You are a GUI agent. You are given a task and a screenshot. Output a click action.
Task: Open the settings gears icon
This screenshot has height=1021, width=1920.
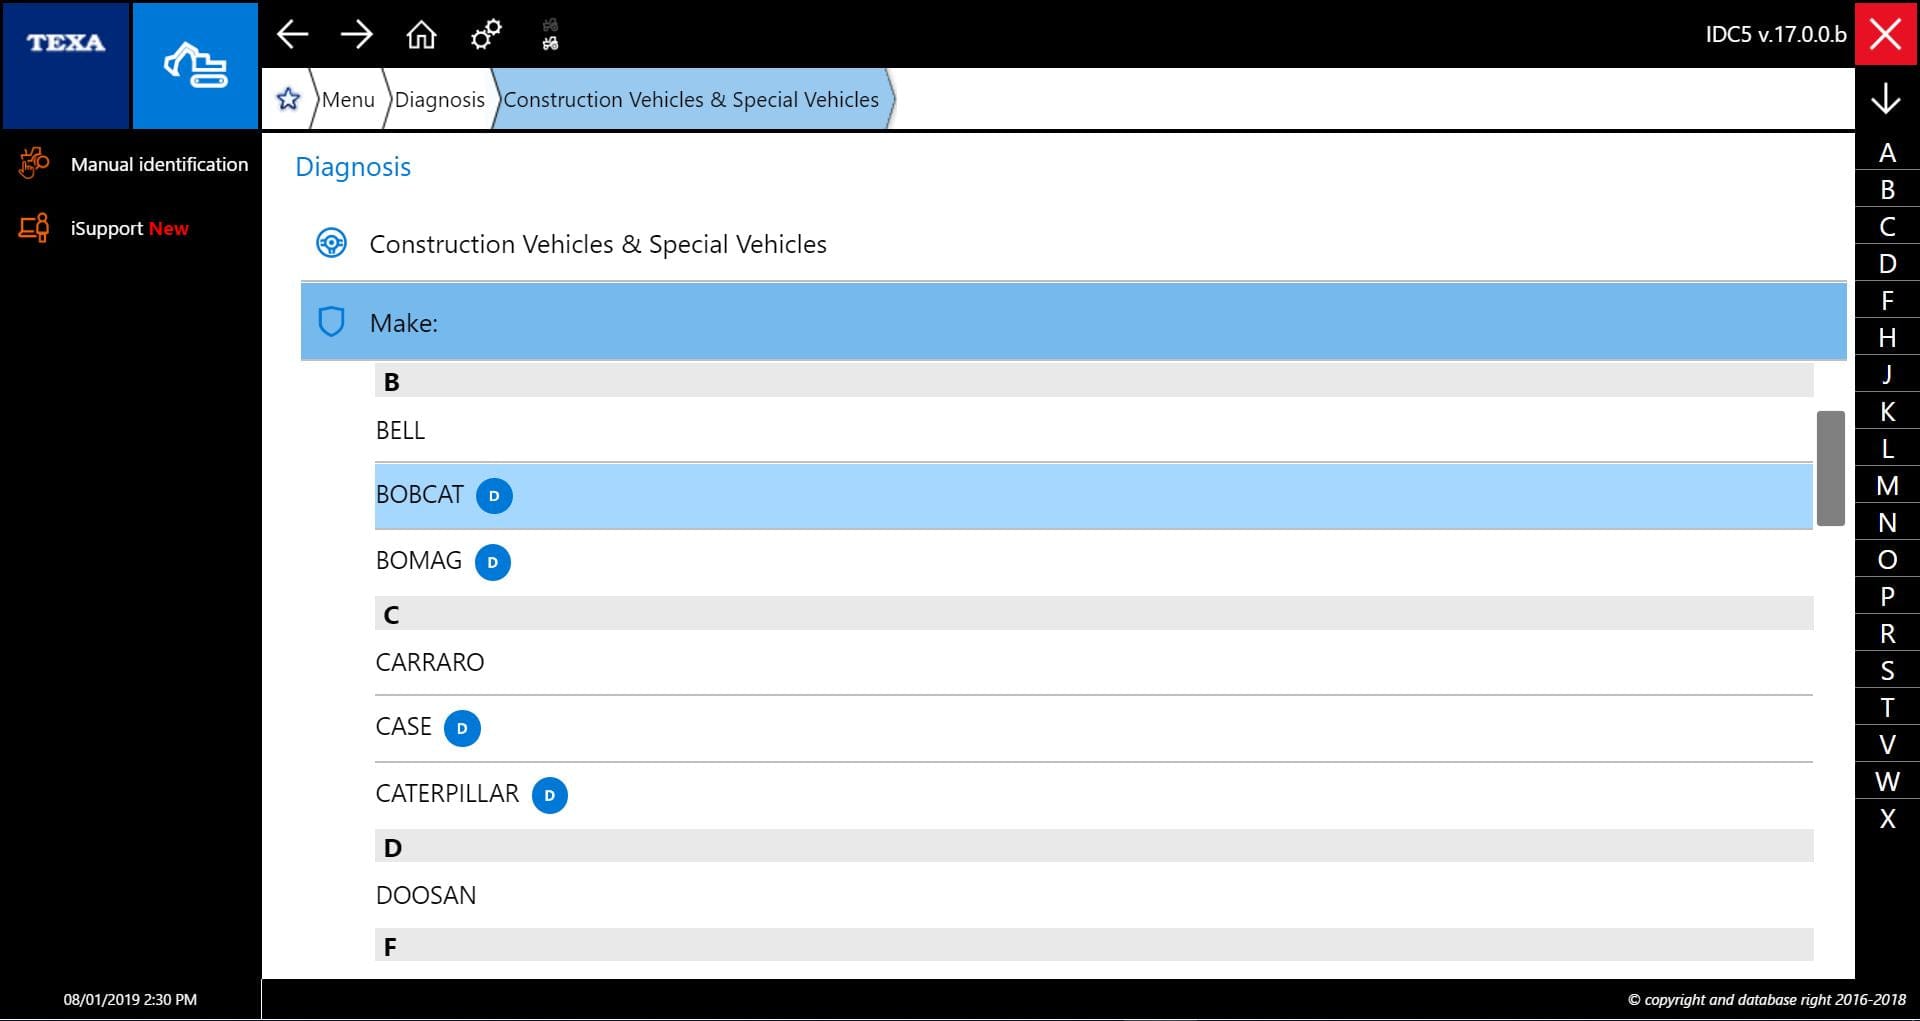[486, 35]
